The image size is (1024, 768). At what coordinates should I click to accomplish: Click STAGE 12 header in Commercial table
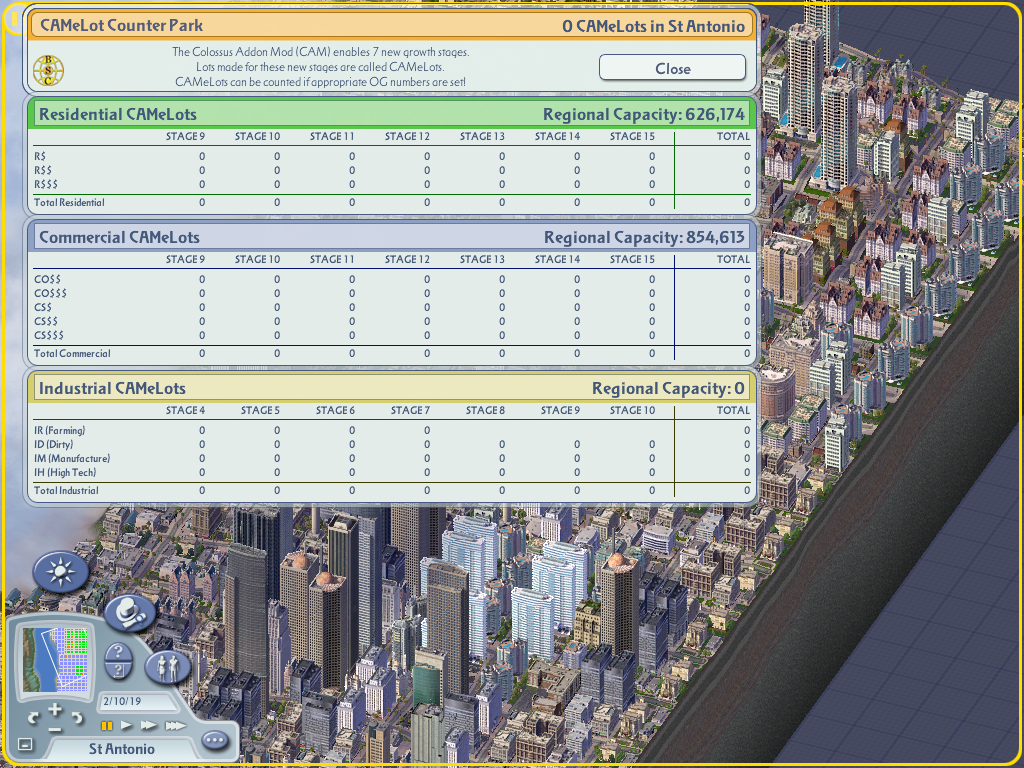coord(407,260)
